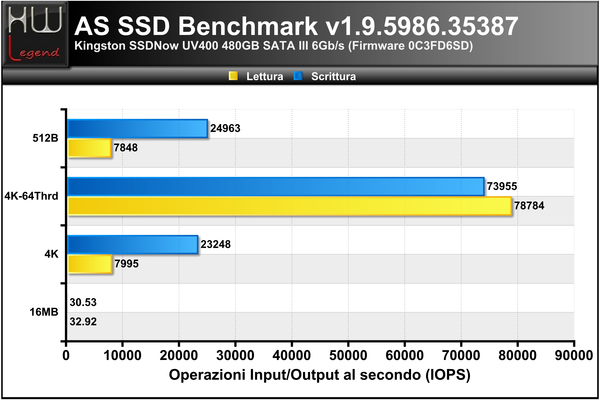Click the Operazioni Input/Output axis title

click(x=320, y=375)
